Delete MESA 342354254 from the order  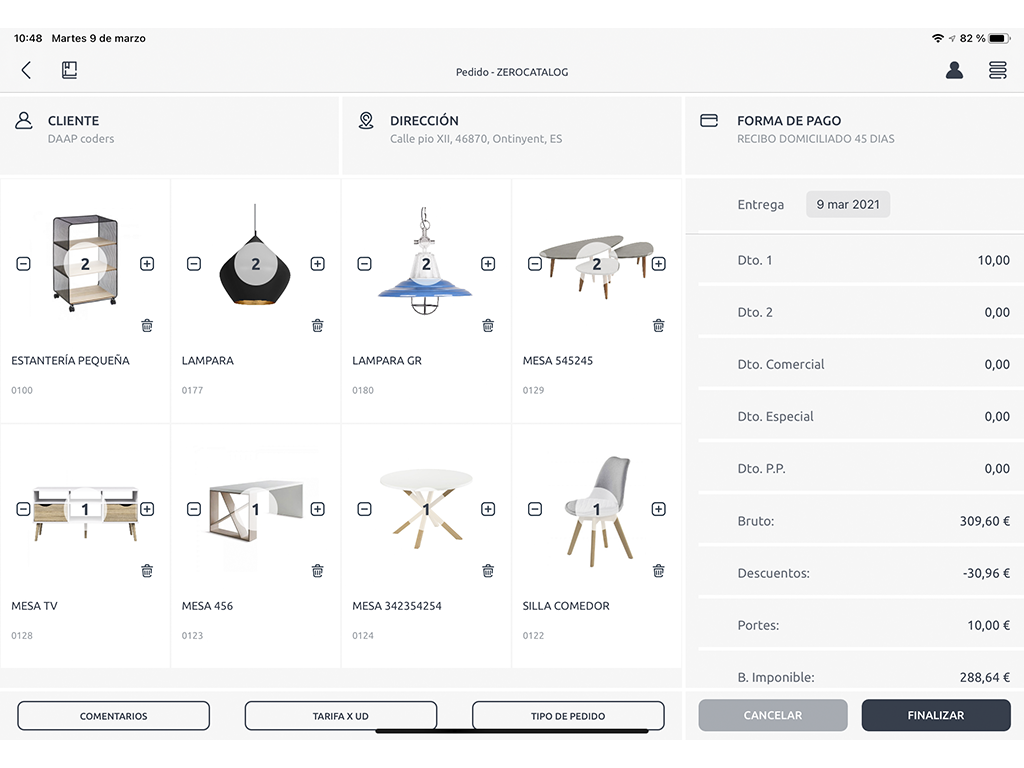488,571
